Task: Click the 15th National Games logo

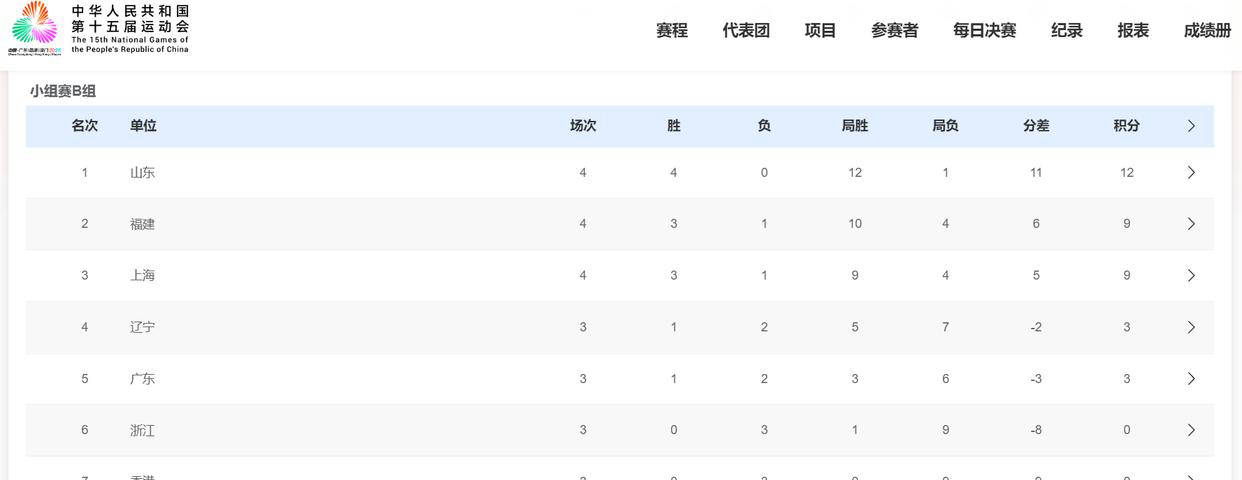Action: (x=98, y=28)
